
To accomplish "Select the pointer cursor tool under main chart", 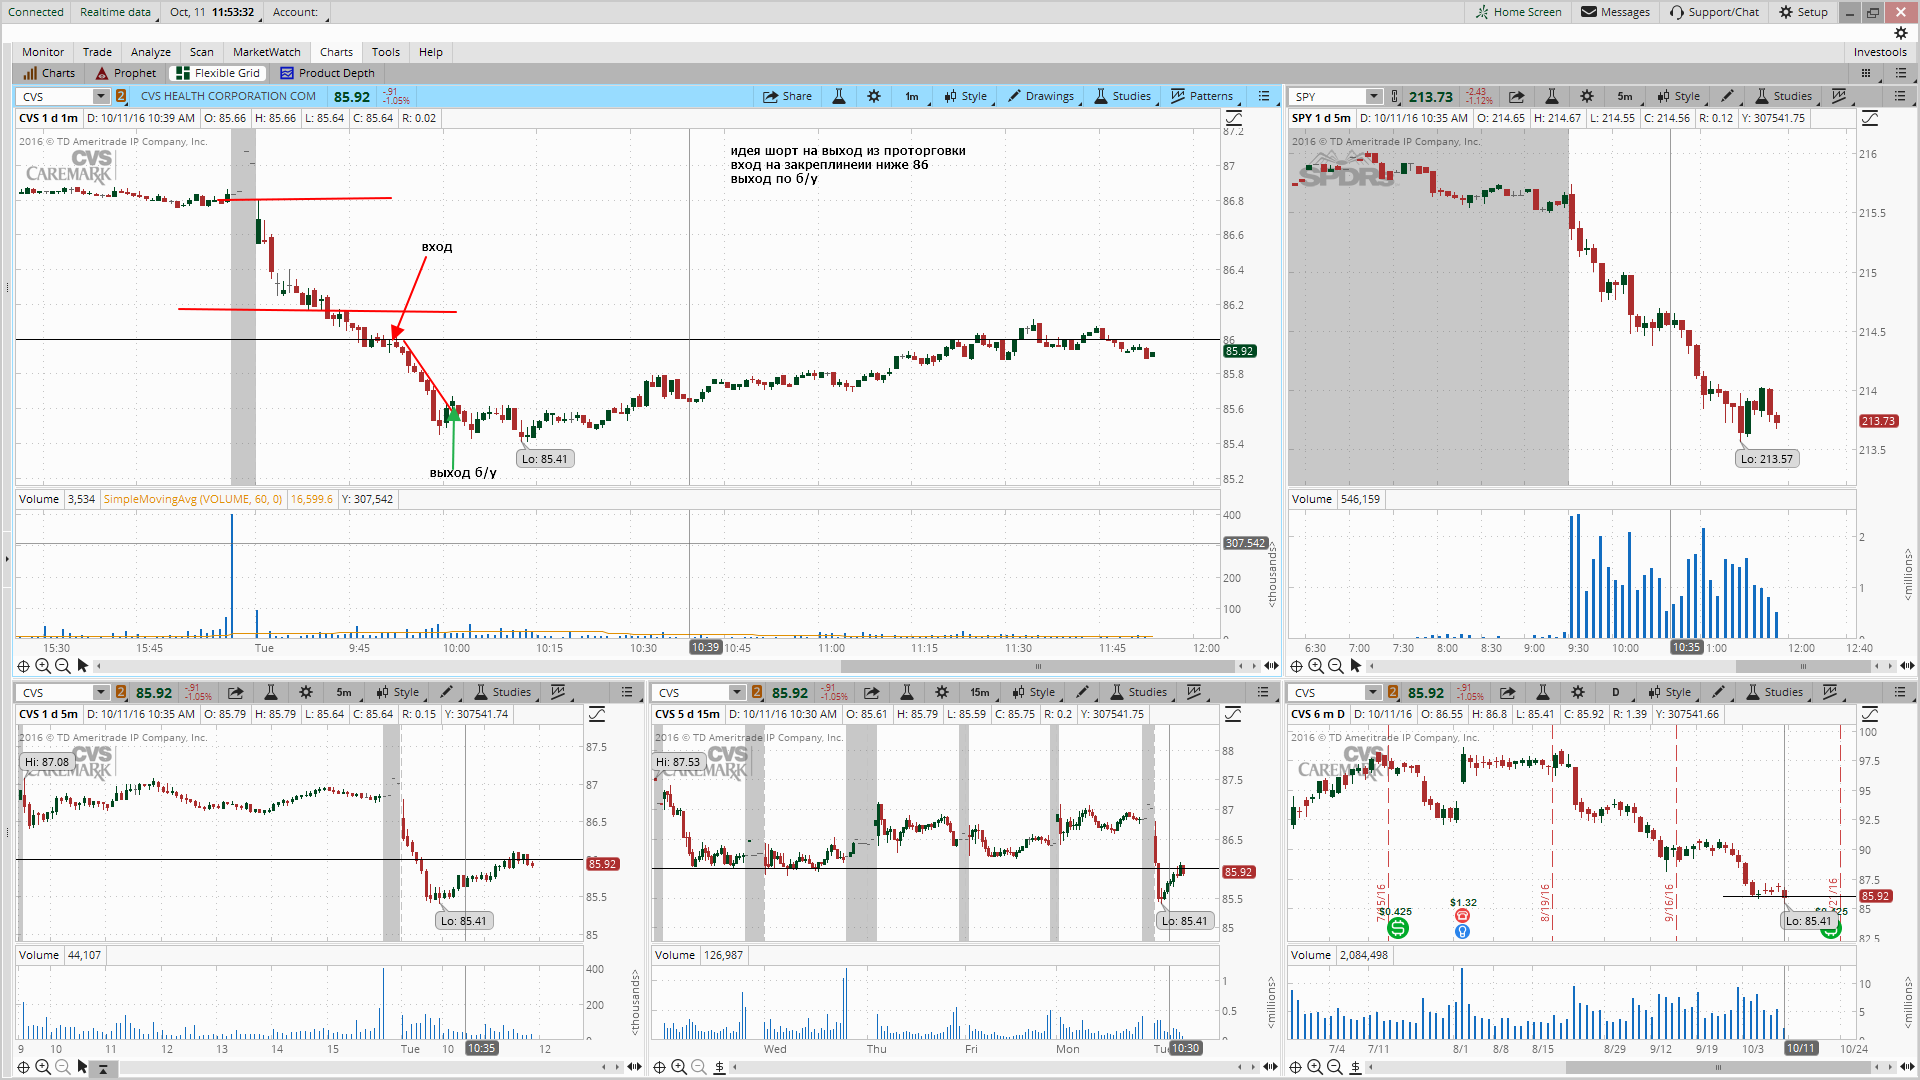I will point(83,666).
